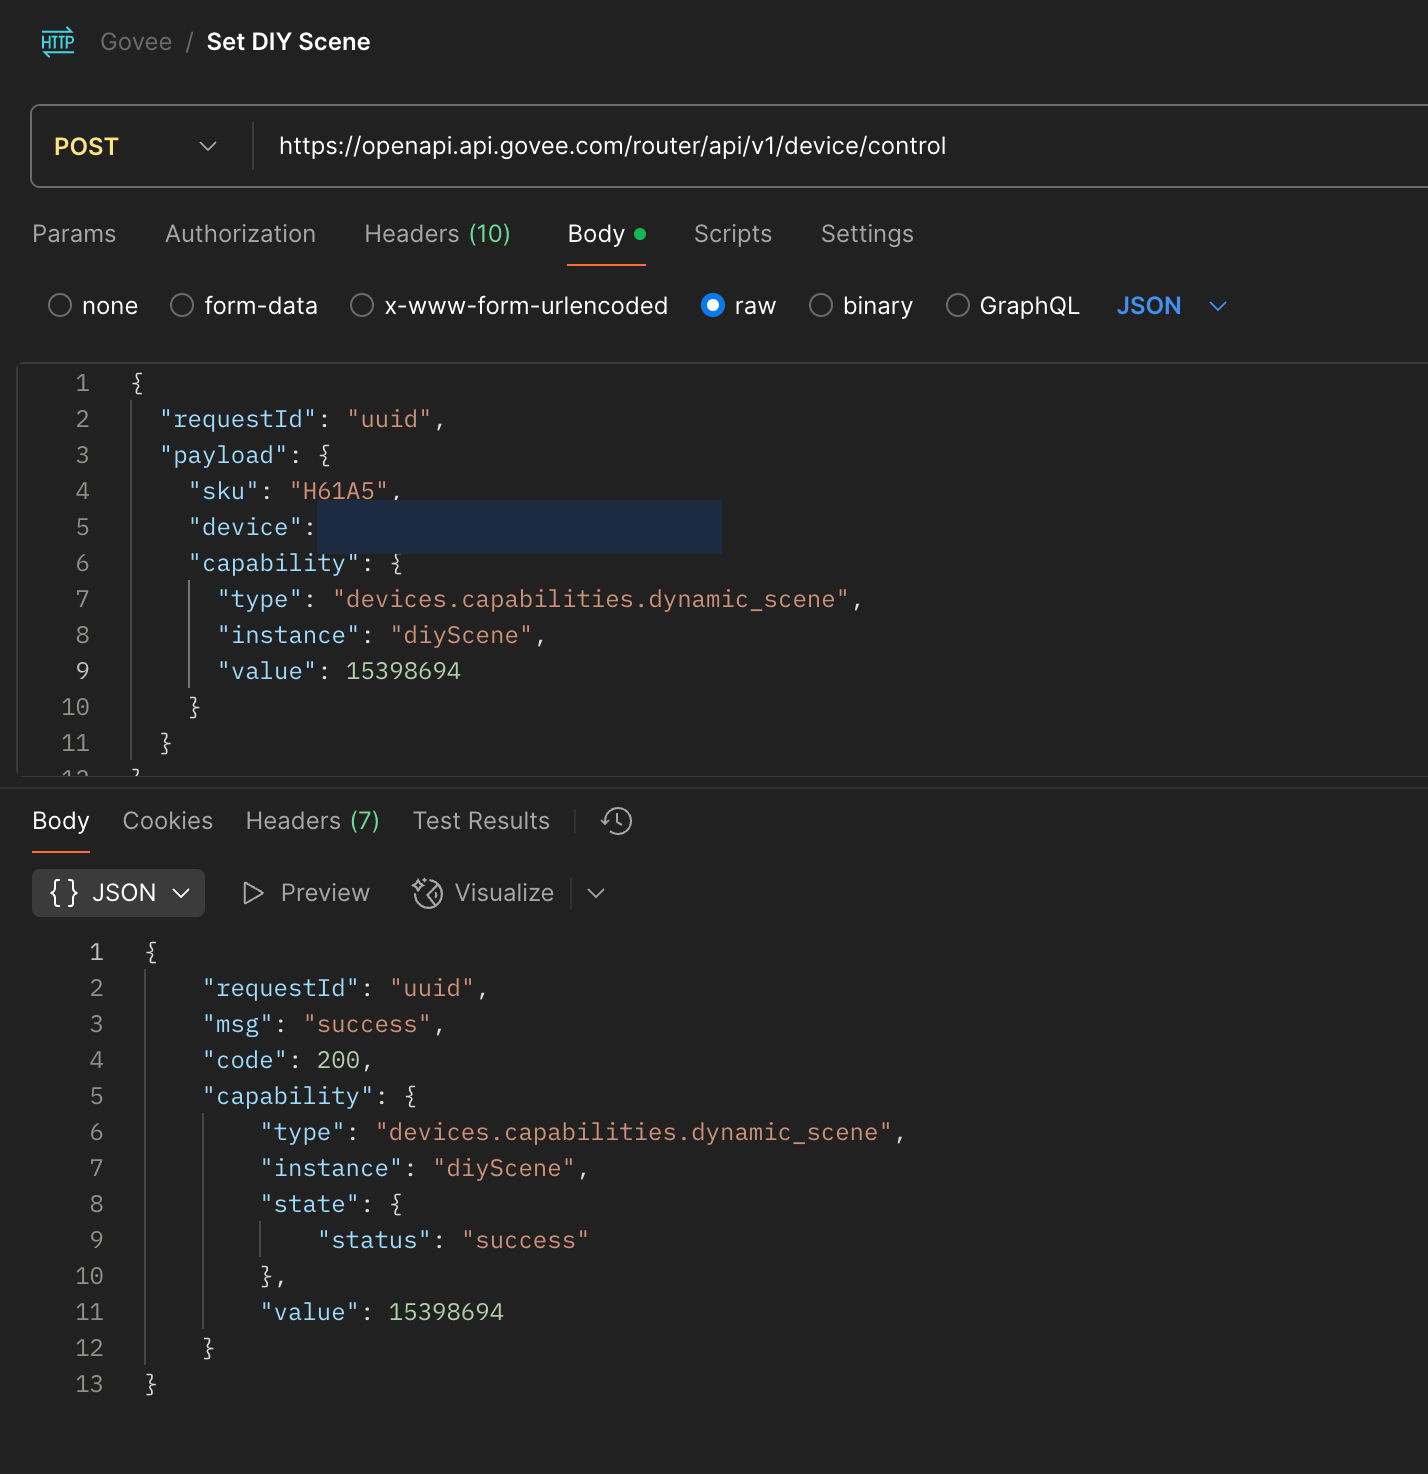The width and height of the screenshot is (1428, 1474).
Task: Open the Test Results tab
Action: point(481,821)
